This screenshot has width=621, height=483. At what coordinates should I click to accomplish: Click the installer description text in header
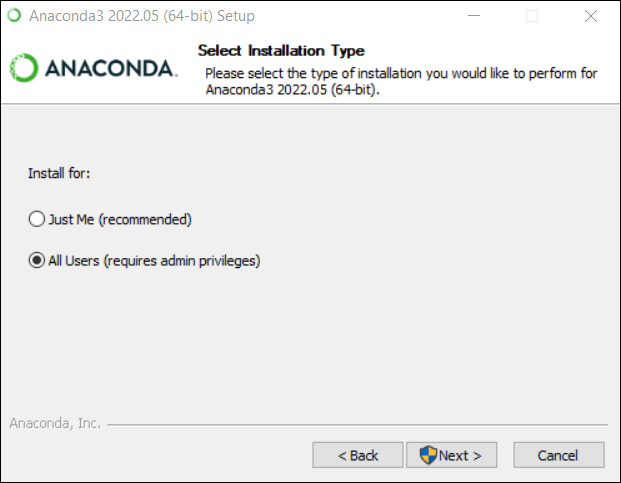400,81
